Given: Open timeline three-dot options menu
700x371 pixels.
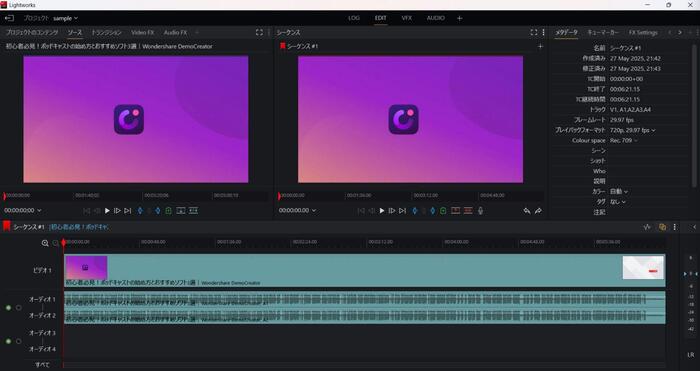Looking at the screenshot, I should click(675, 227).
